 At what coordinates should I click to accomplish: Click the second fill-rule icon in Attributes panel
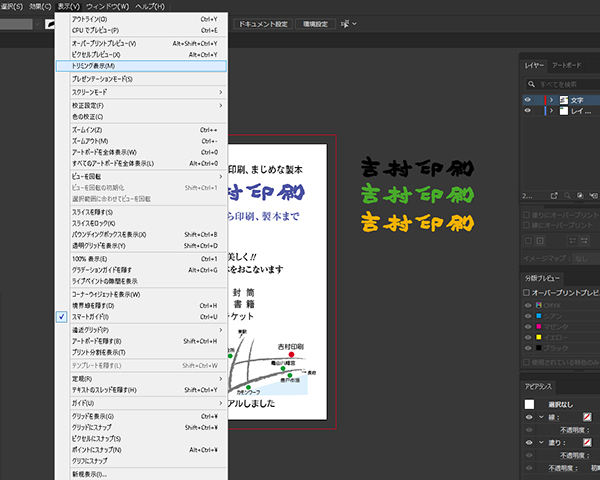(x=584, y=241)
